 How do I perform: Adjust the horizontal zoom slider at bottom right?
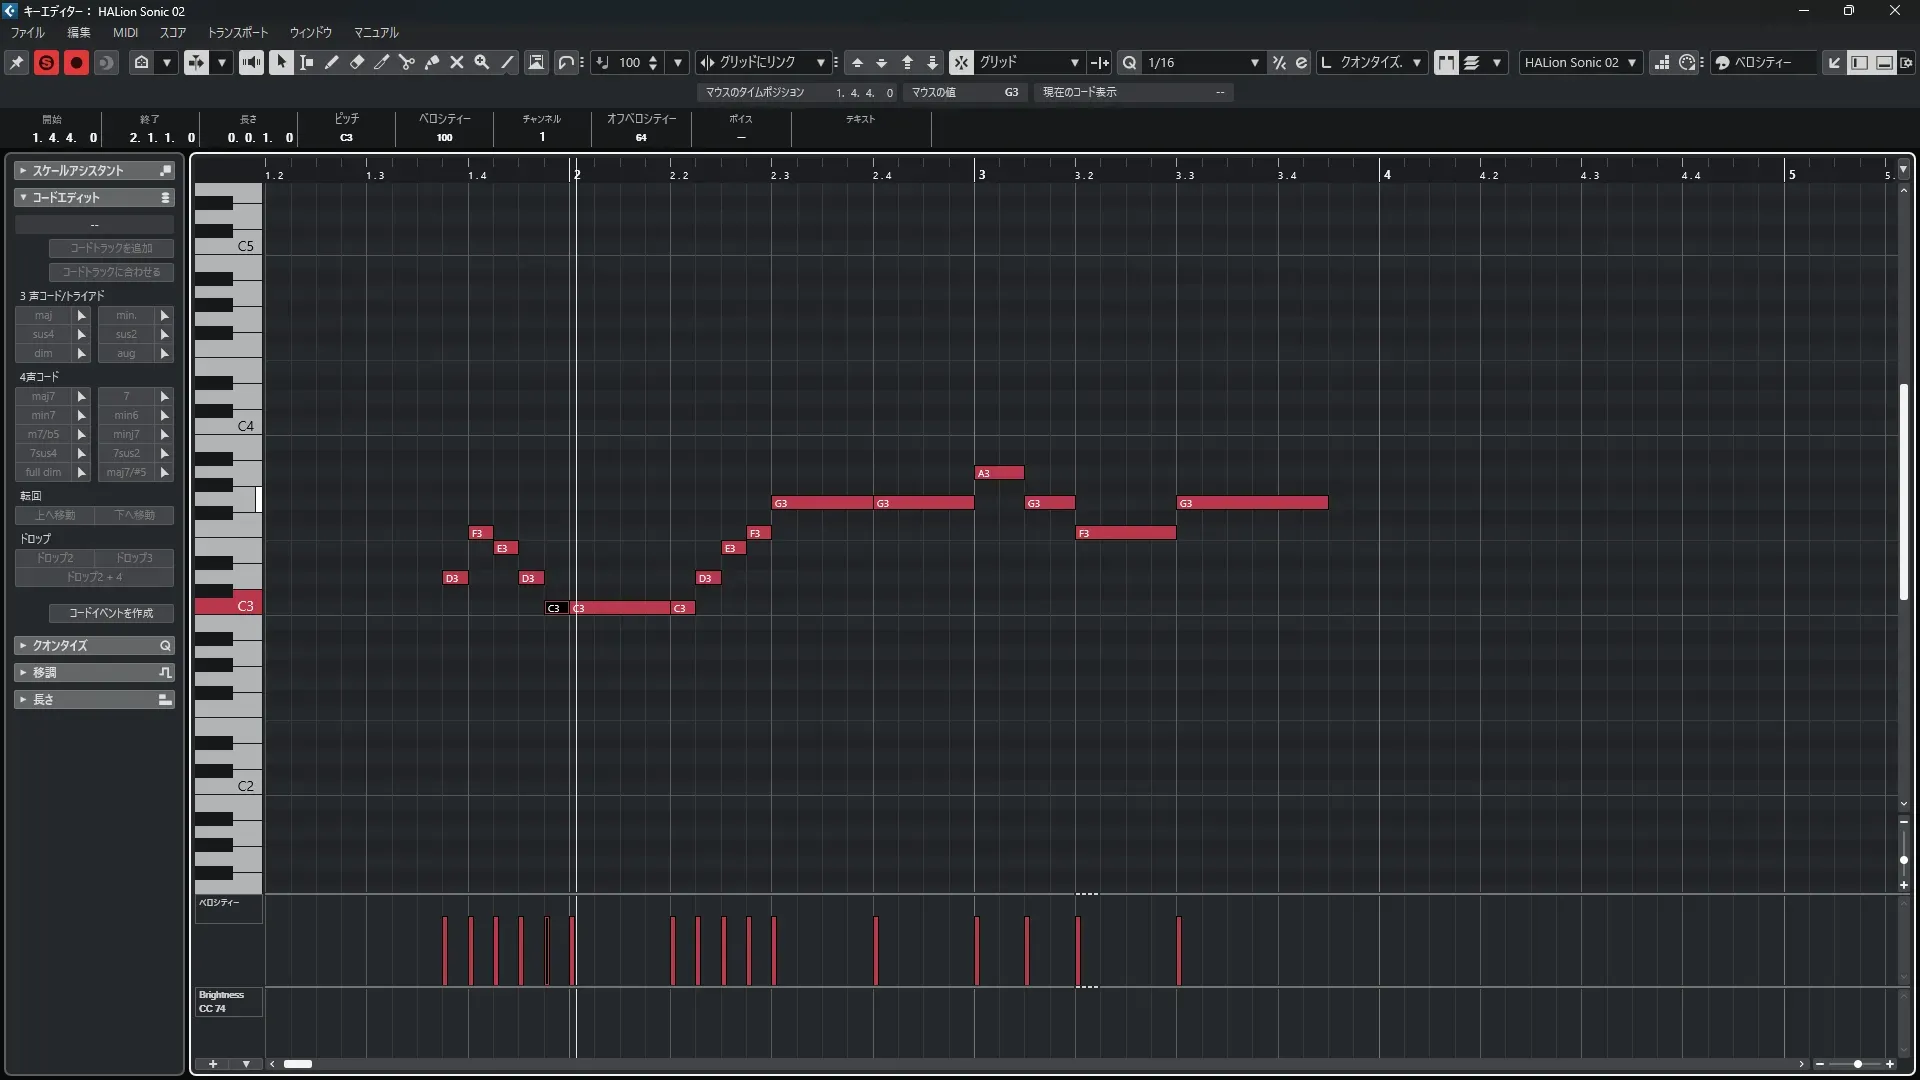coord(1857,1064)
